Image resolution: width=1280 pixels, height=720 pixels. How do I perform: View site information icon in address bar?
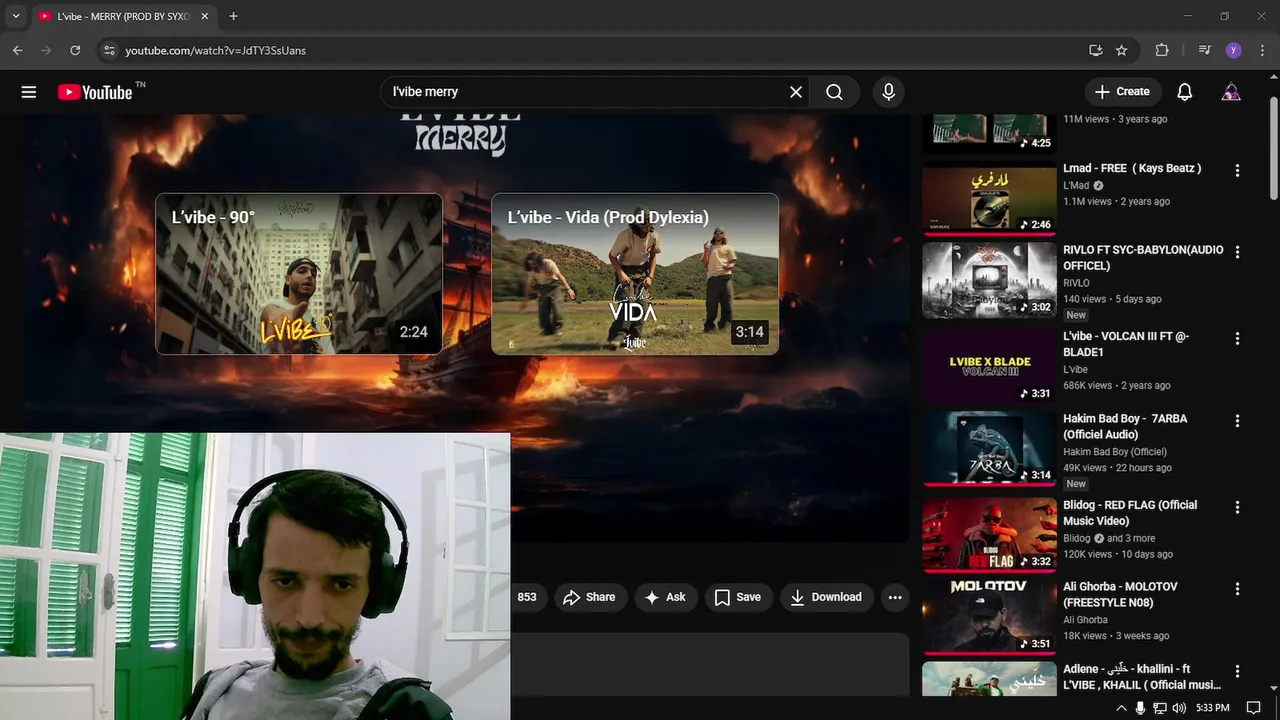pyautogui.click(x=109, y=50)
